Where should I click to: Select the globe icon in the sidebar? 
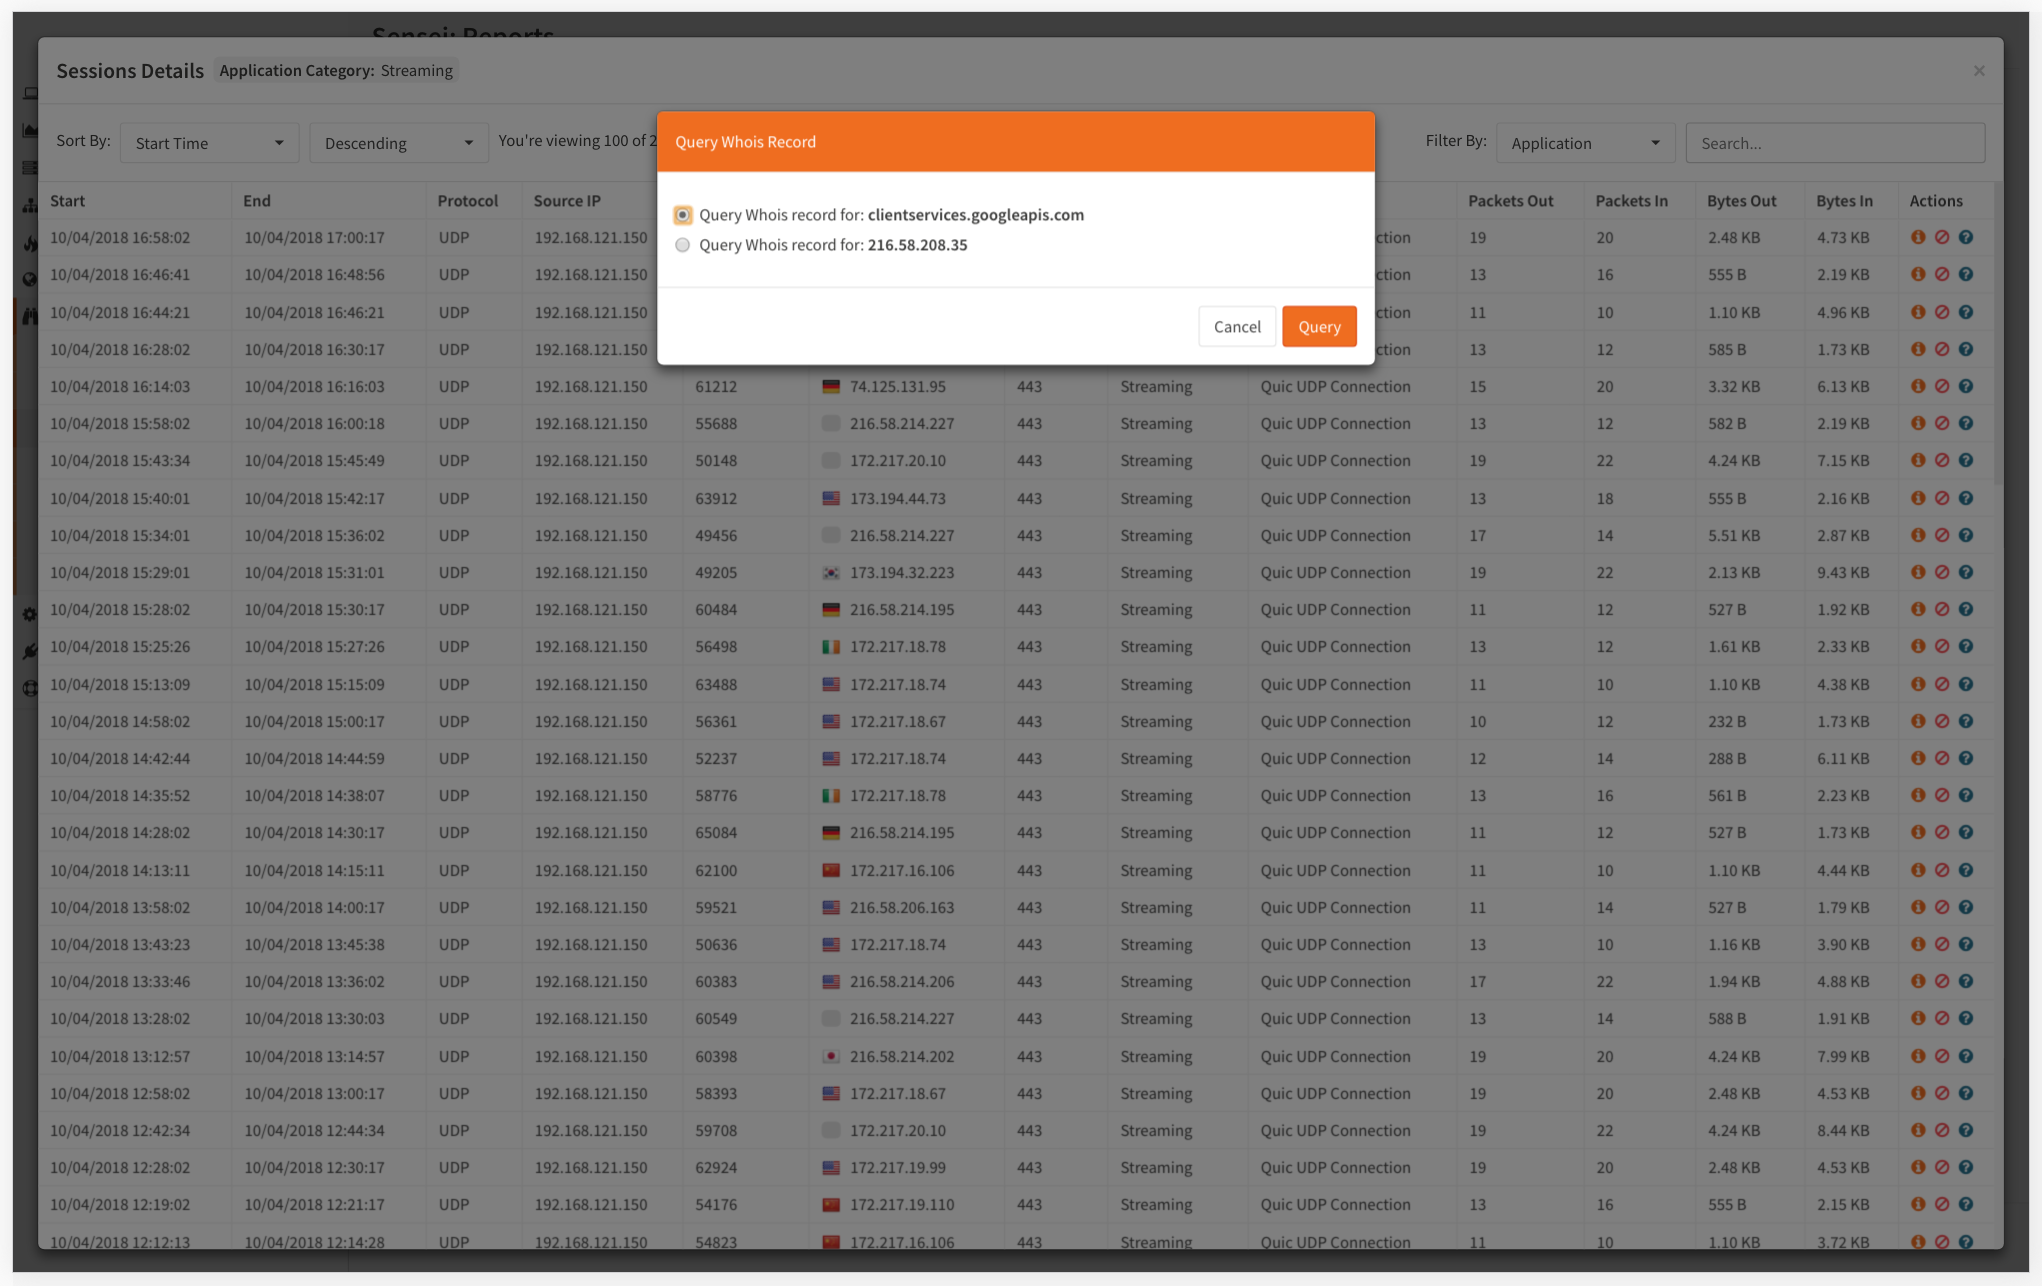click(30, 279)
